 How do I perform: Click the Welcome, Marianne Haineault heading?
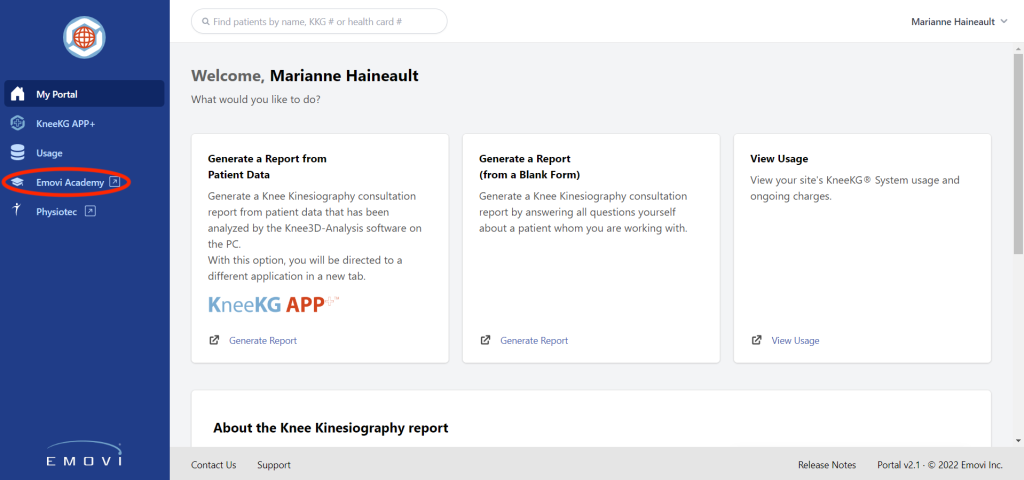[x=304, y=76]
